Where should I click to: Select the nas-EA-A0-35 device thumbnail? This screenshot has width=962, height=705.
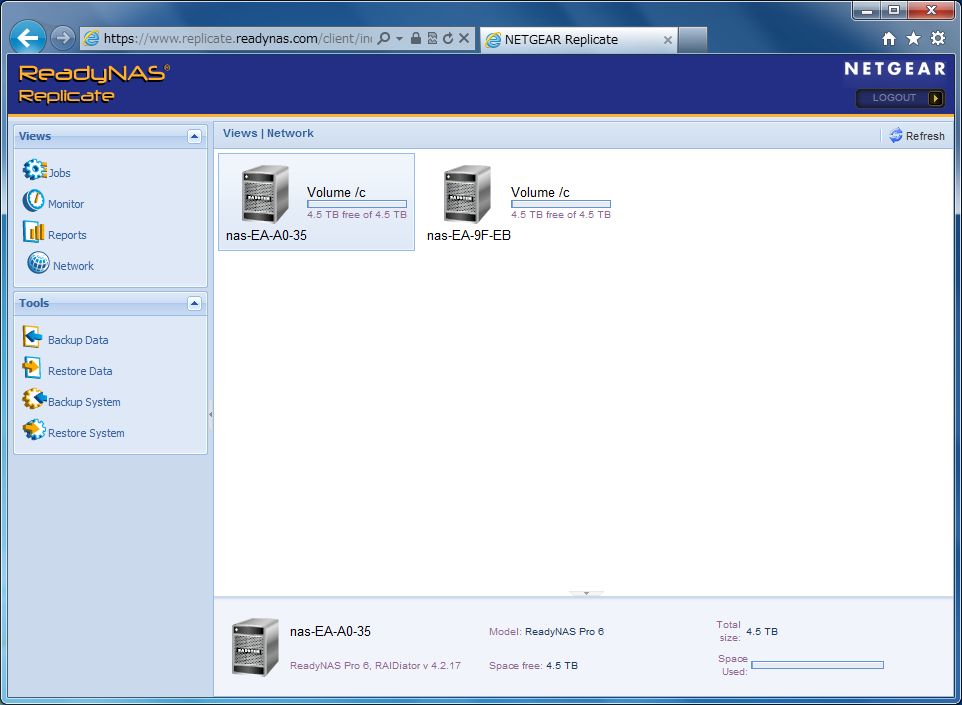pyautogui.click(x=265, y=194)
